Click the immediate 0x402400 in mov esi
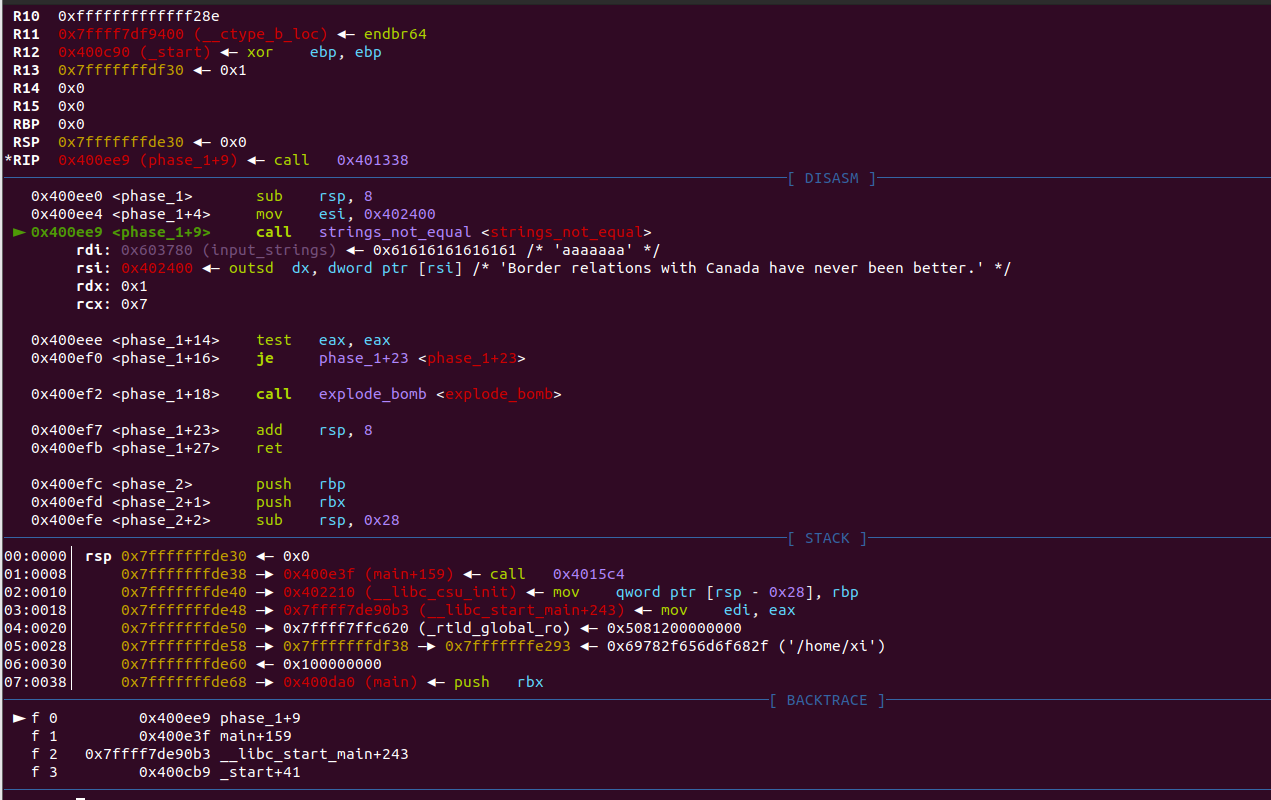1271x800 pixels. [x=400, y=214]
